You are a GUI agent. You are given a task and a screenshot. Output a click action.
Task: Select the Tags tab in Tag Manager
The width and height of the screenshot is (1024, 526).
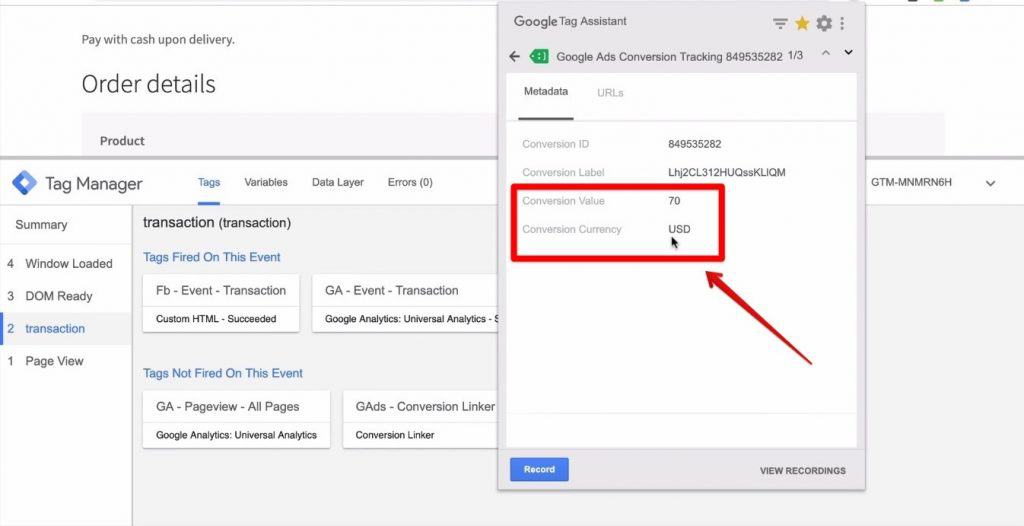208,182
